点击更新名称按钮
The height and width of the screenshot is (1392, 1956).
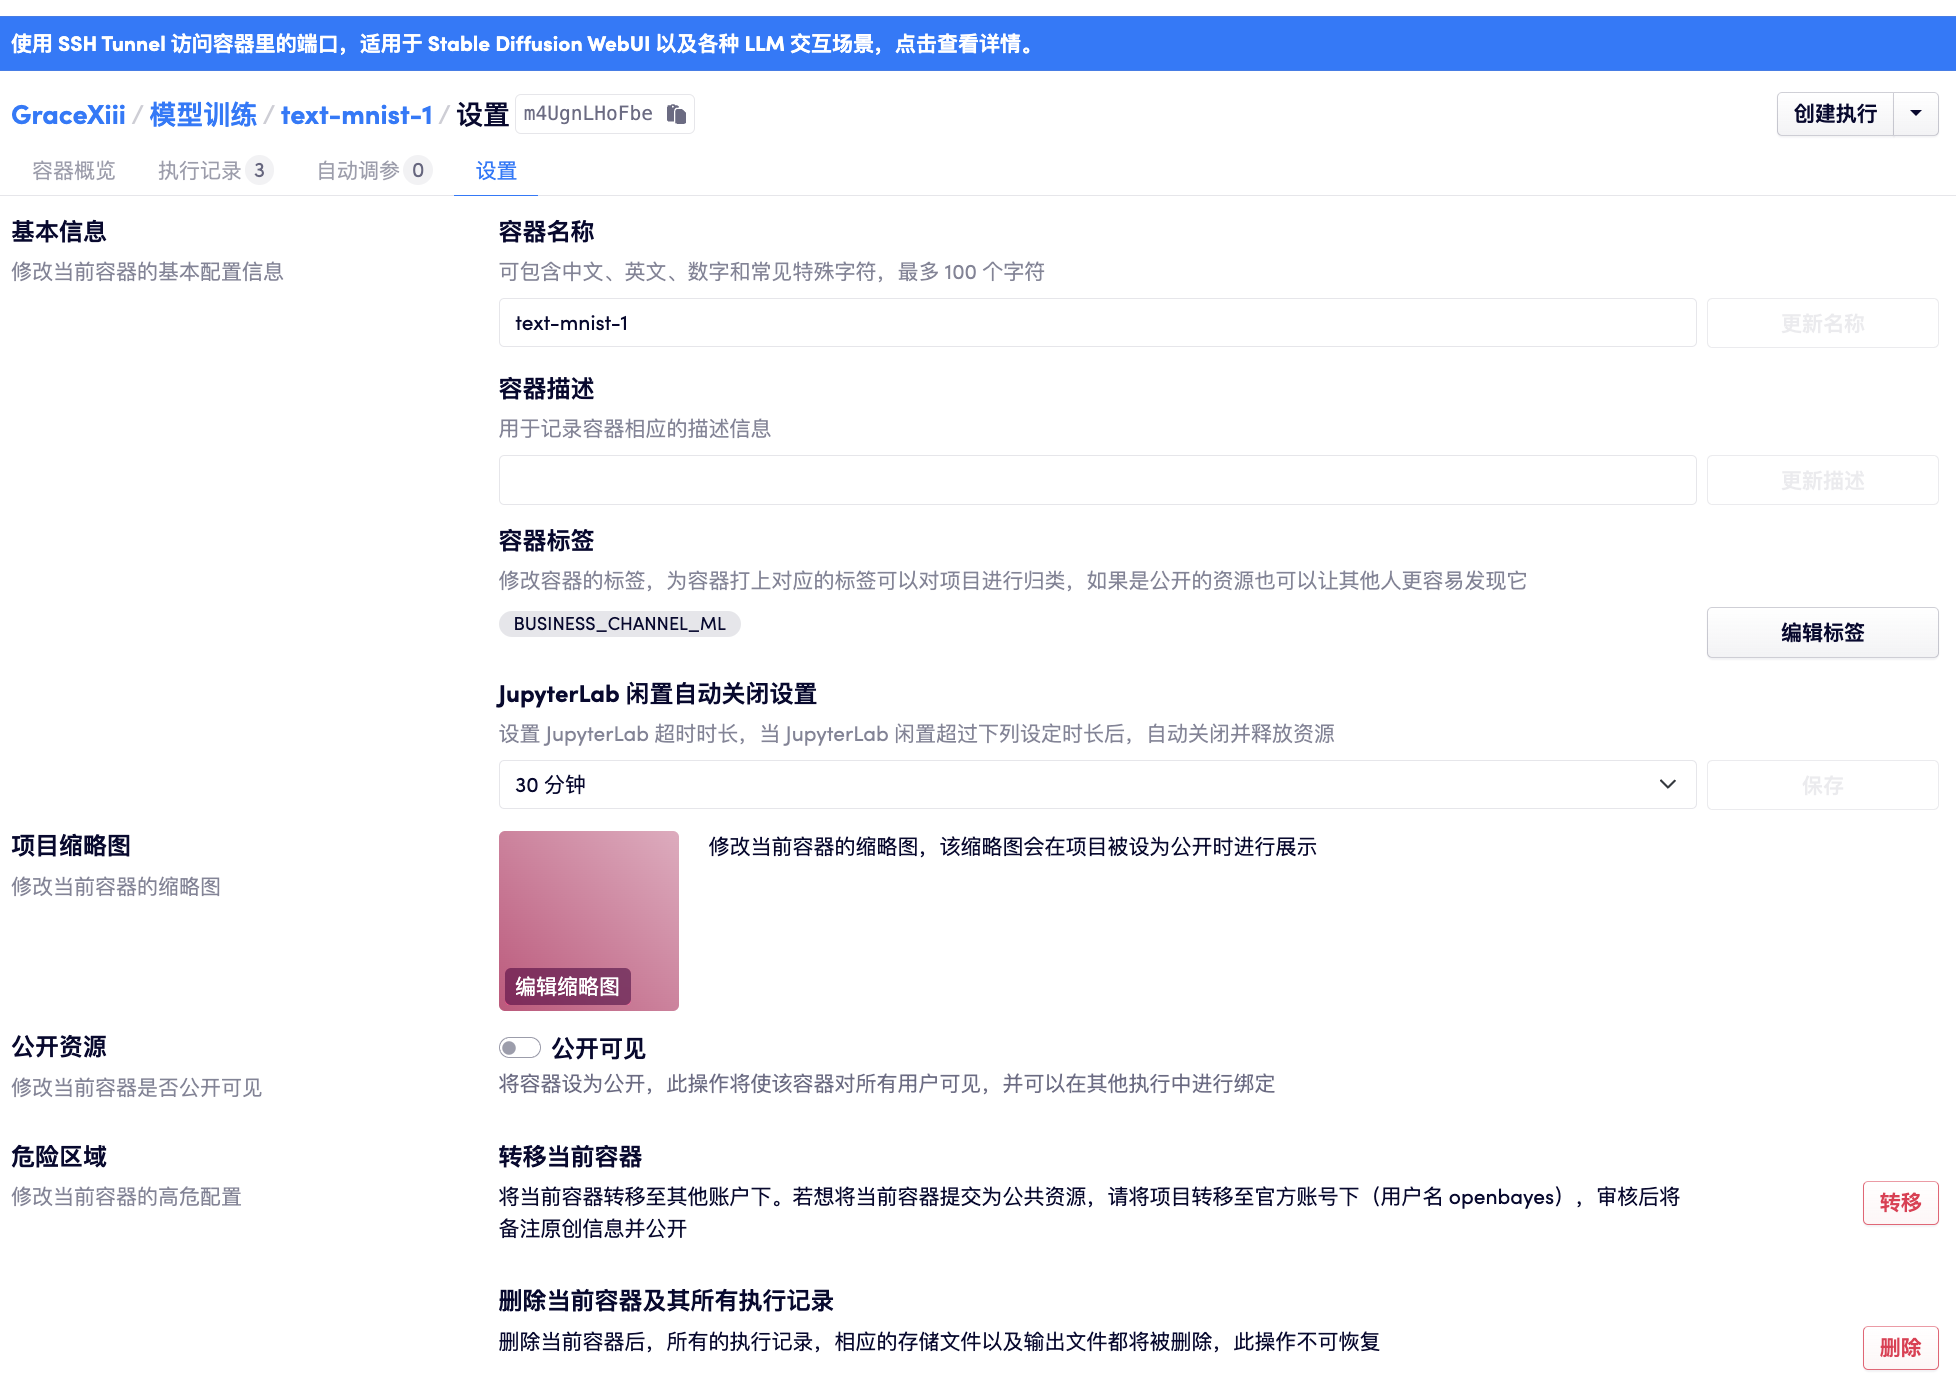1822,322
